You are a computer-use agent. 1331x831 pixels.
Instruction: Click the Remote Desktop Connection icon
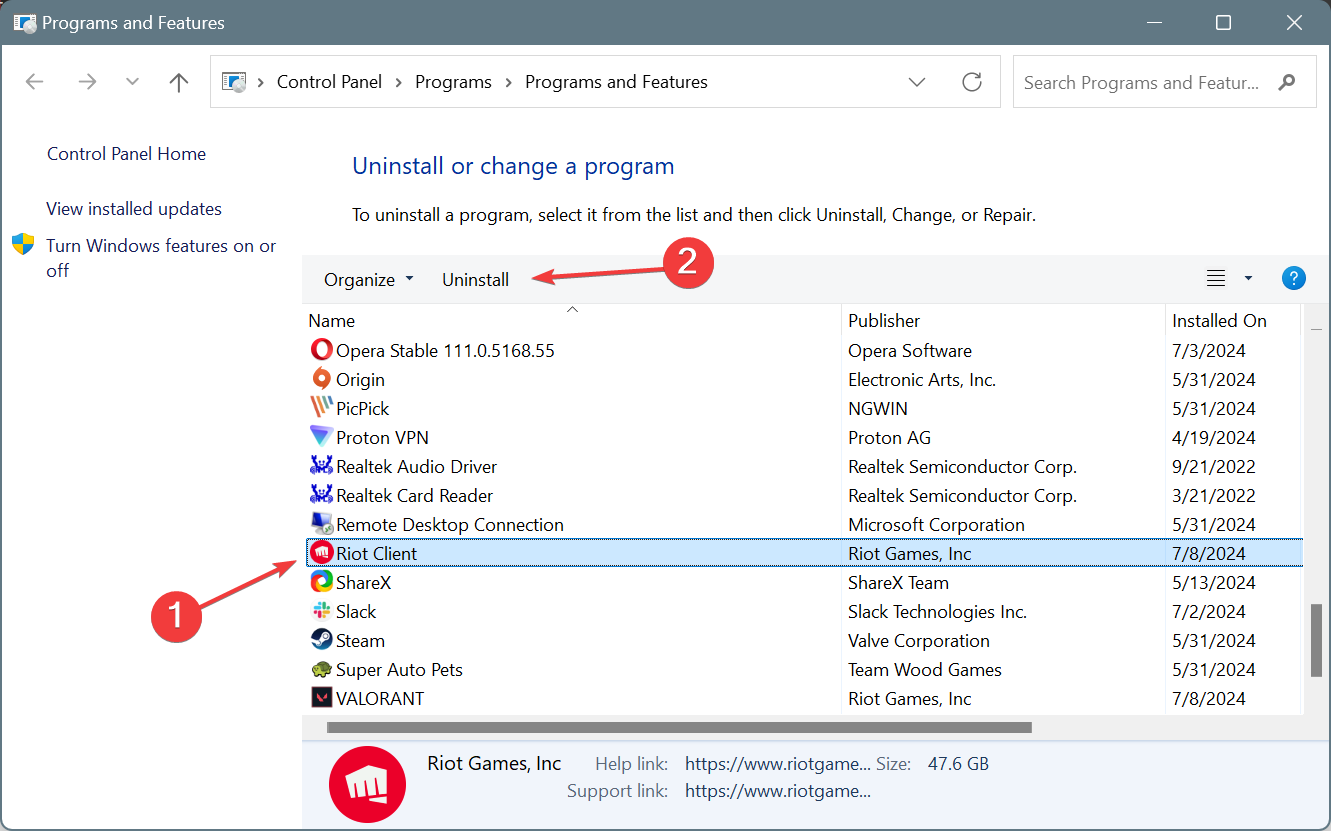(x=321, y=524)
